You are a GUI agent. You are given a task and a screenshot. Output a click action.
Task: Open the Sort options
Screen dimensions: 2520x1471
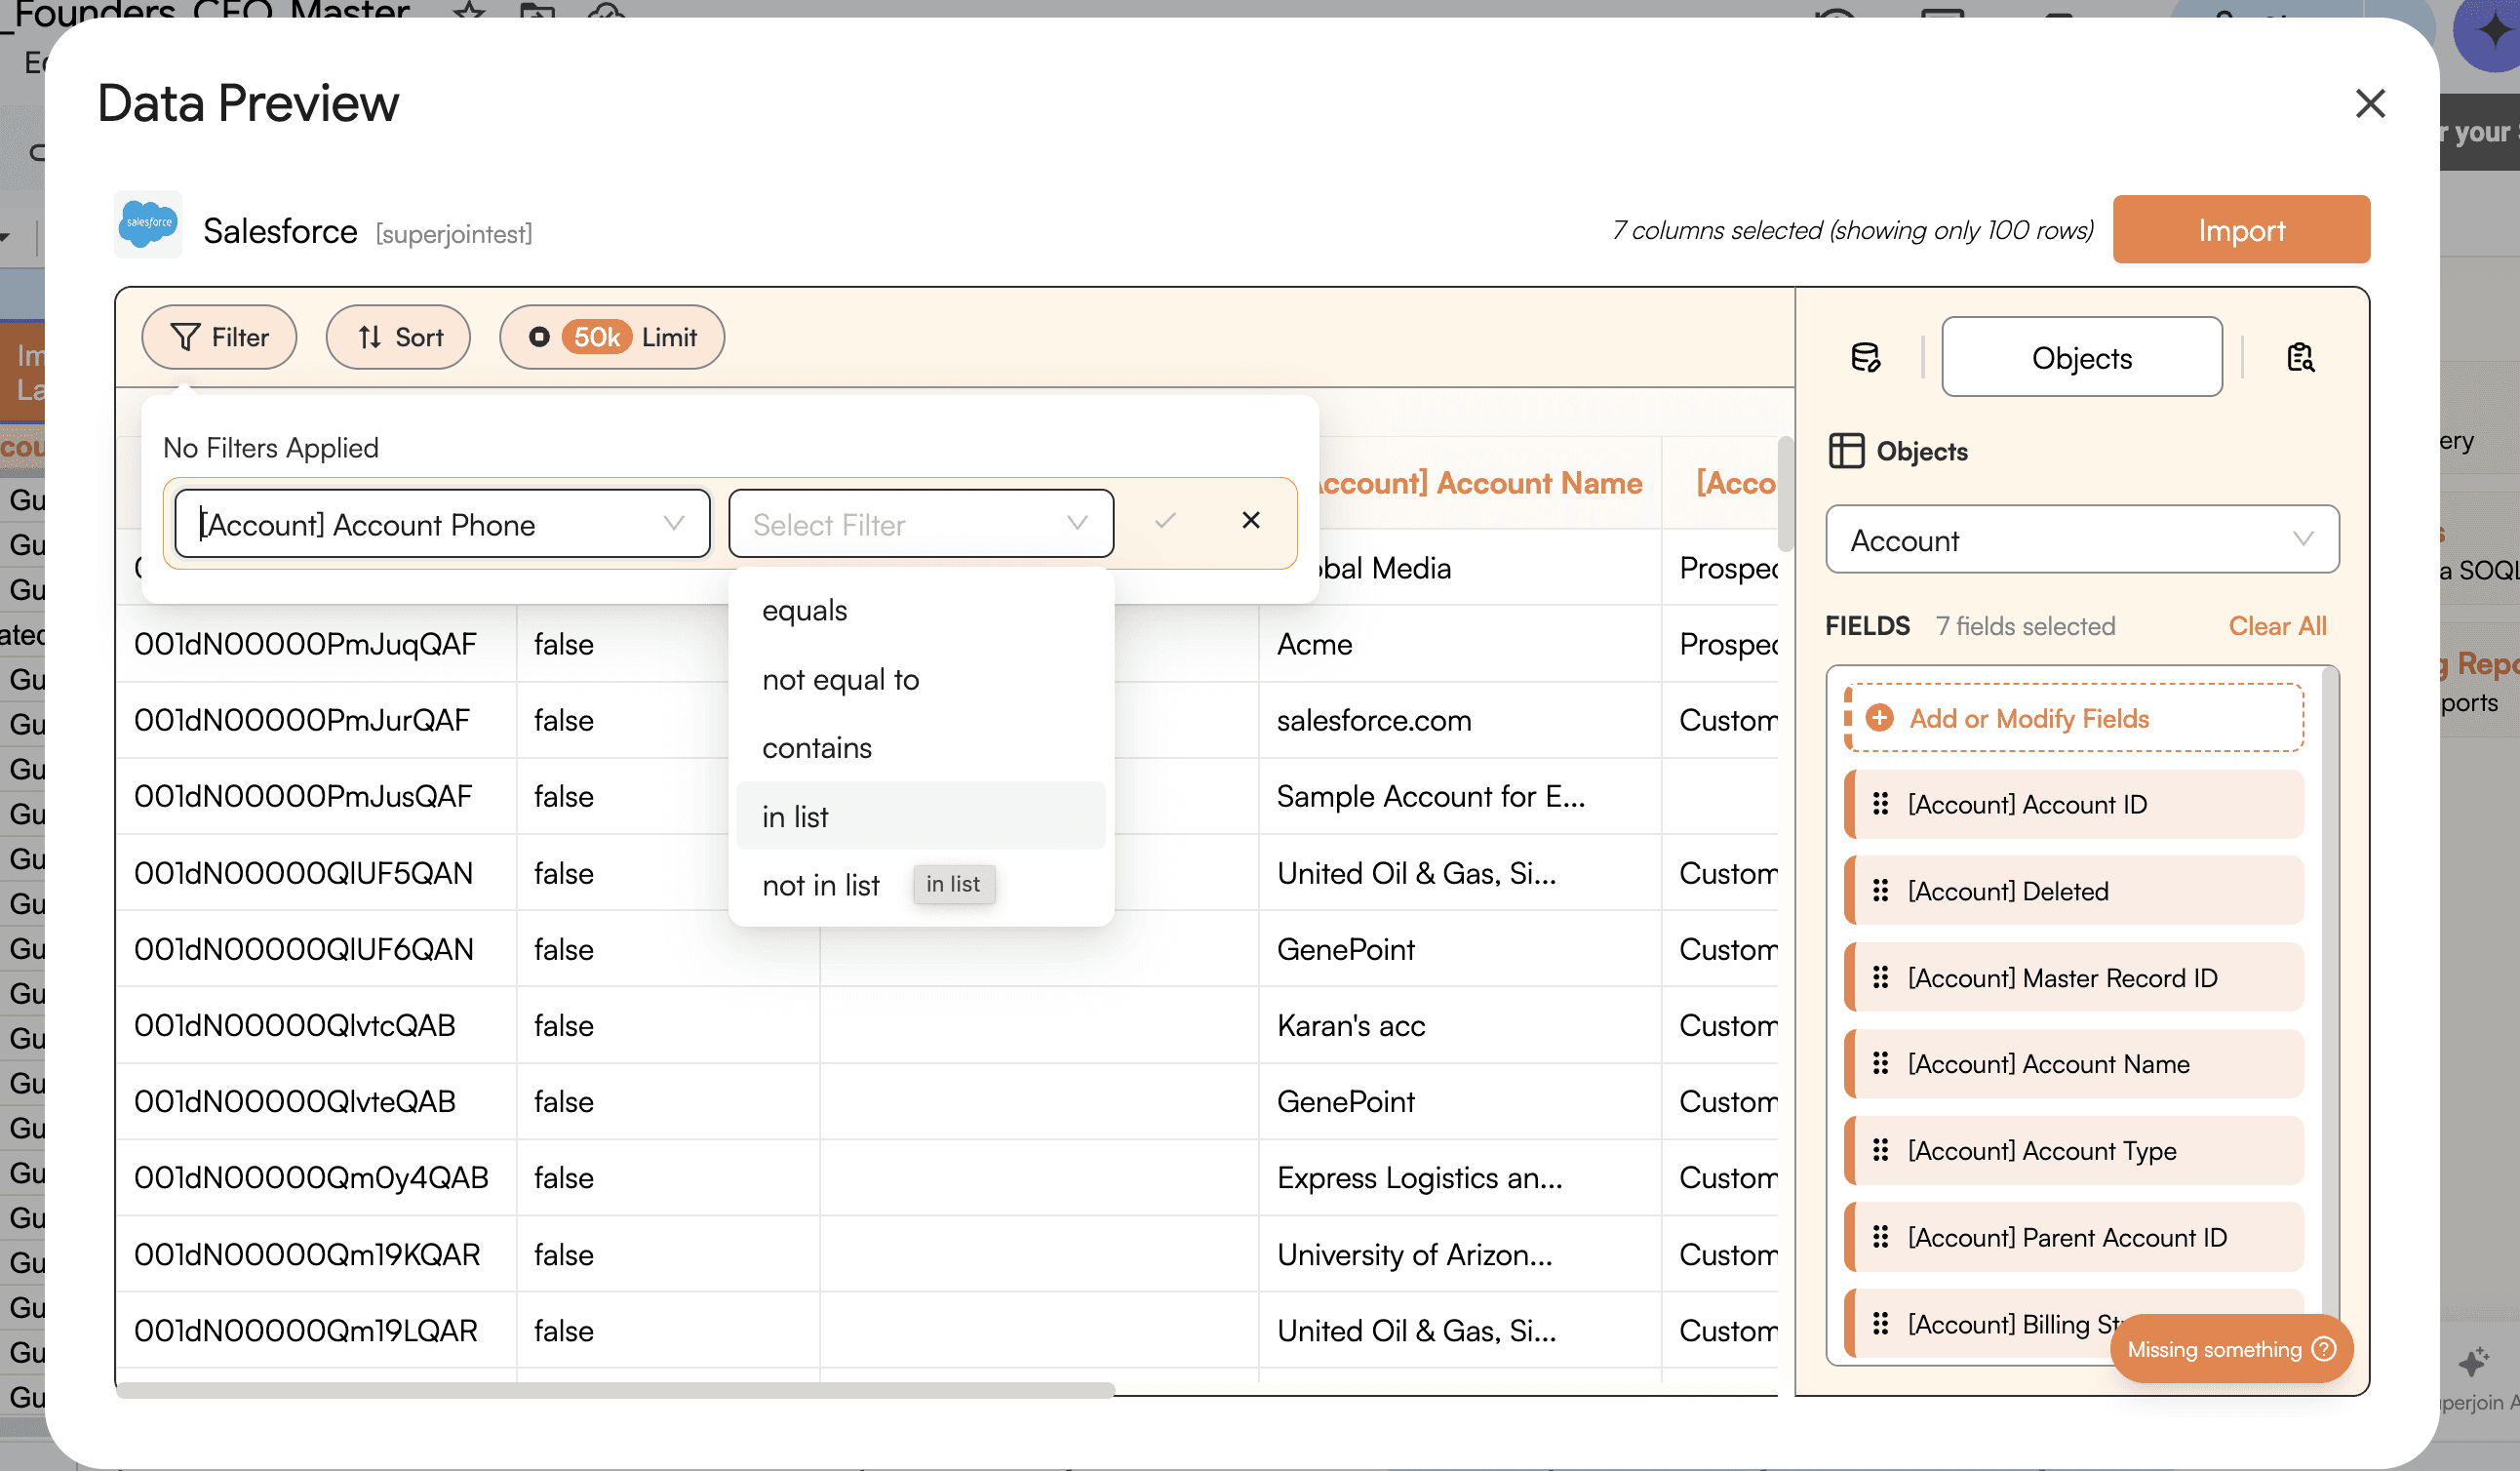(398, 337)
